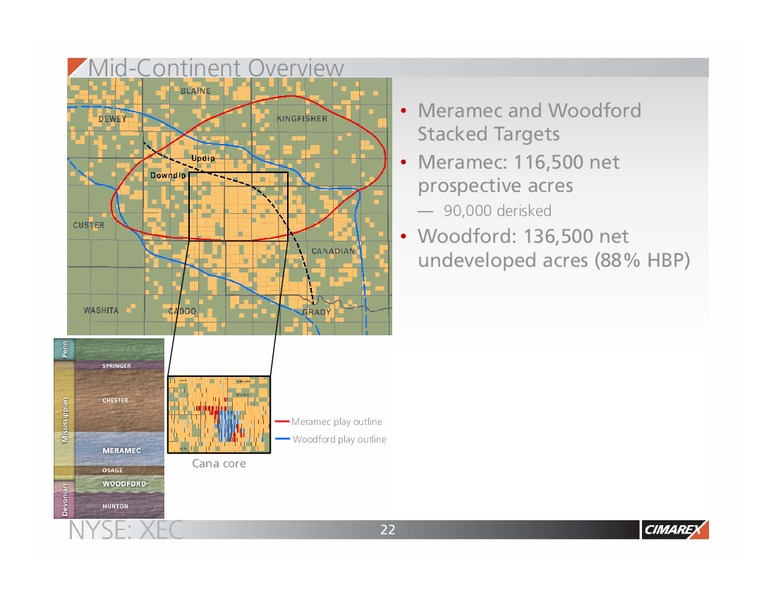This screenshot has width=776, height=600.
Task: Select the CANADIAN county label
Action: pos(333,251)
